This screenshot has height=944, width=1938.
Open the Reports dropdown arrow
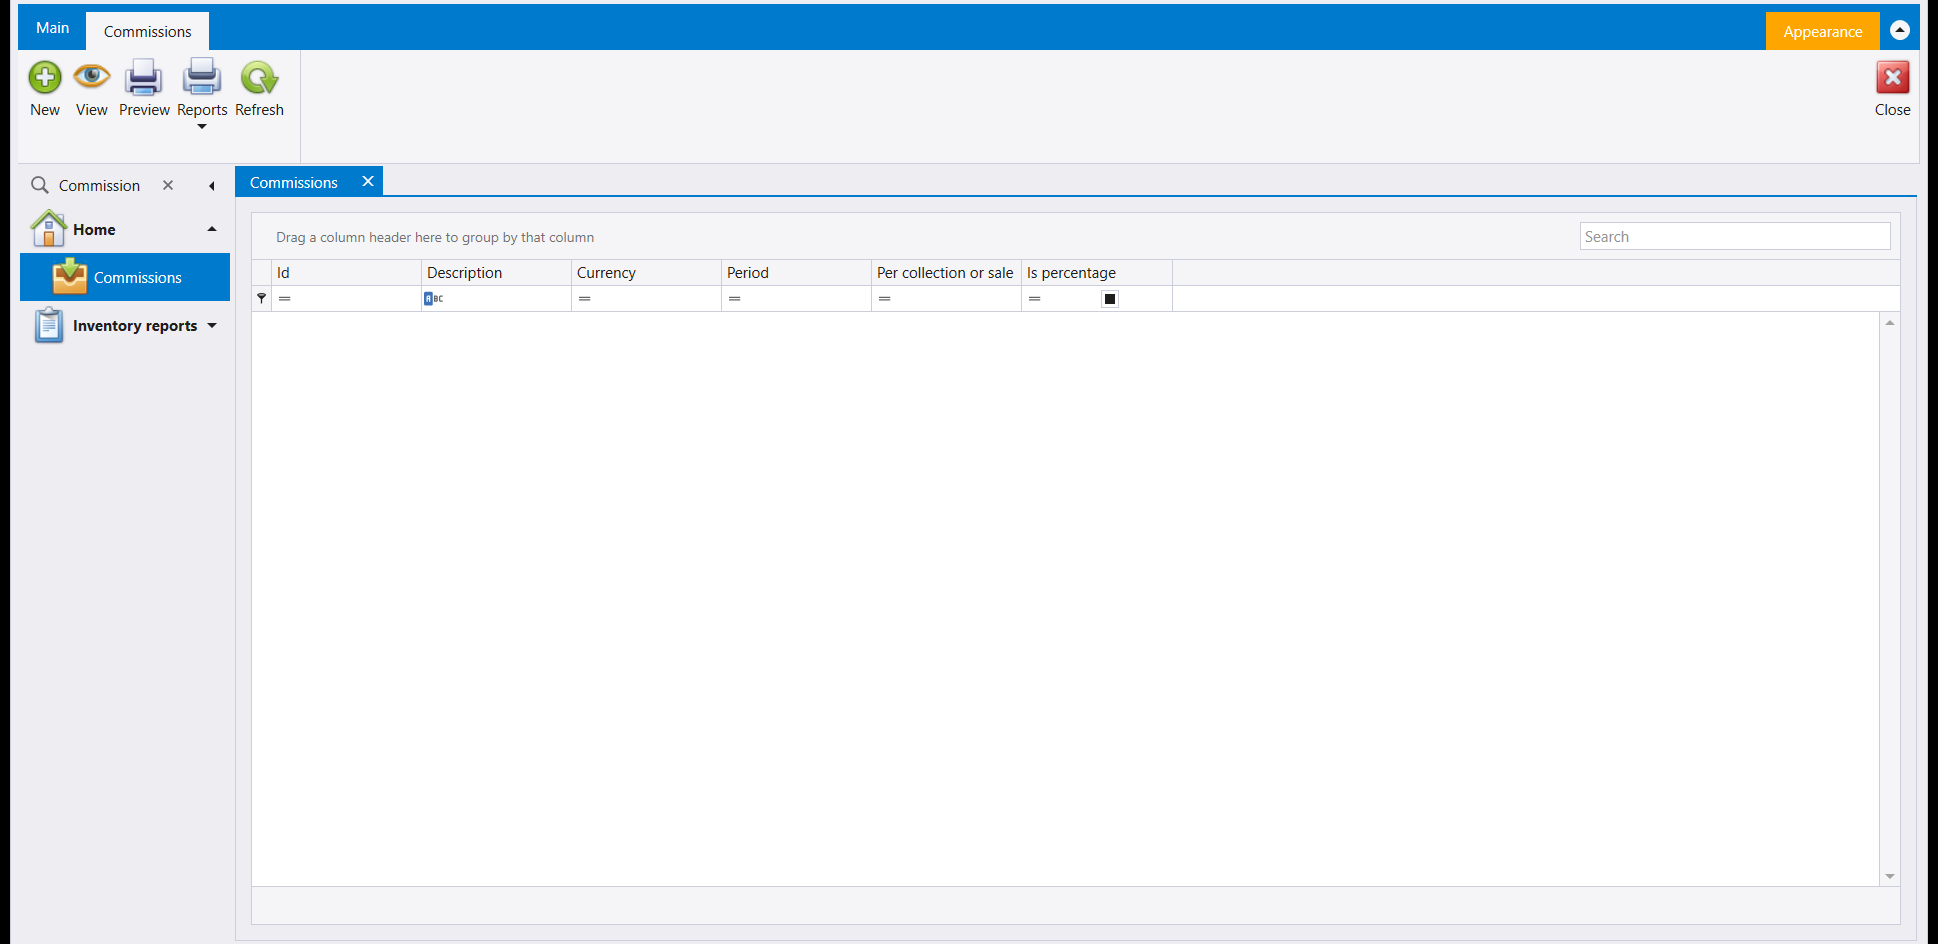point(202,127)
